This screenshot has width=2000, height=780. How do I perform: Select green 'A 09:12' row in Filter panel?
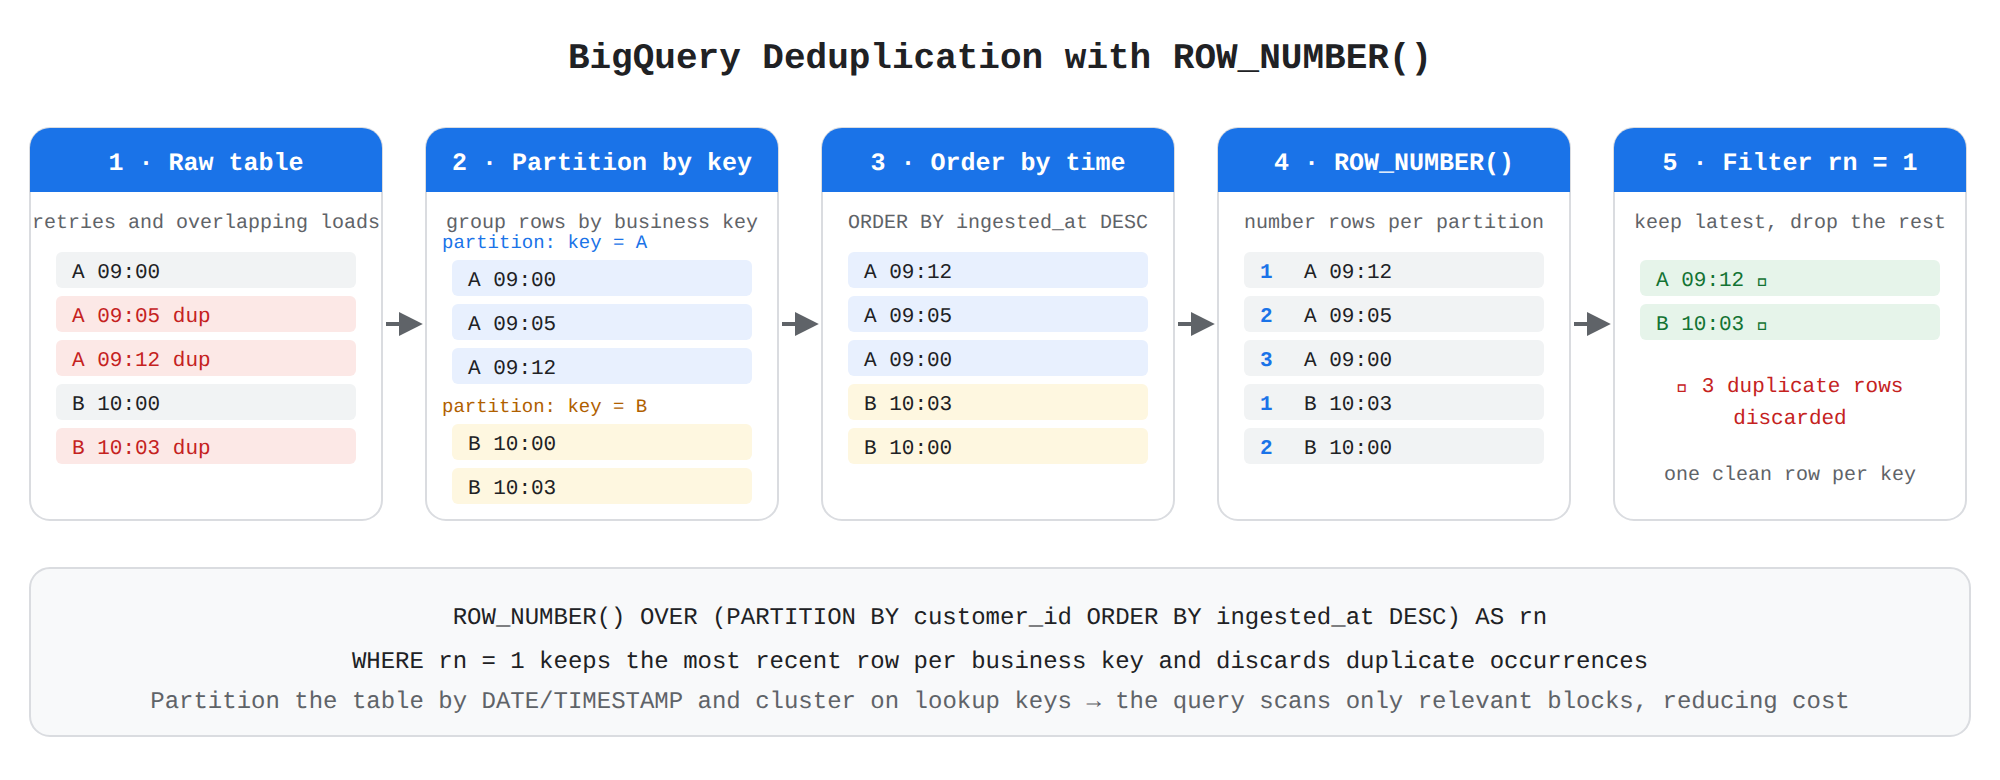pos(1790,278)
